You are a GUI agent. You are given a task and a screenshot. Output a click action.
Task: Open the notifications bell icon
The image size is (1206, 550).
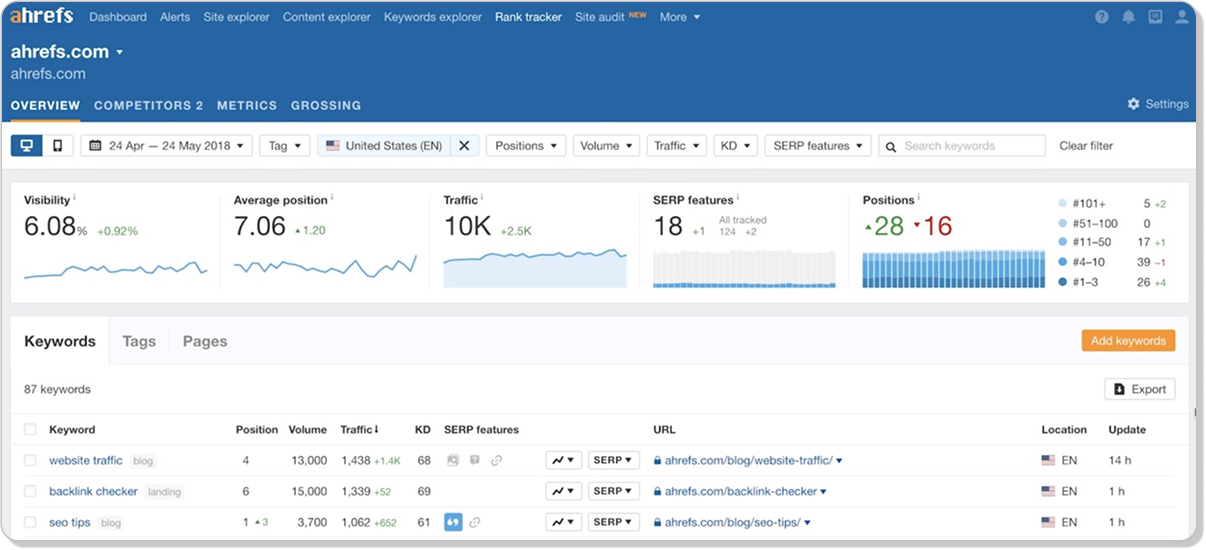(1129, 17)
